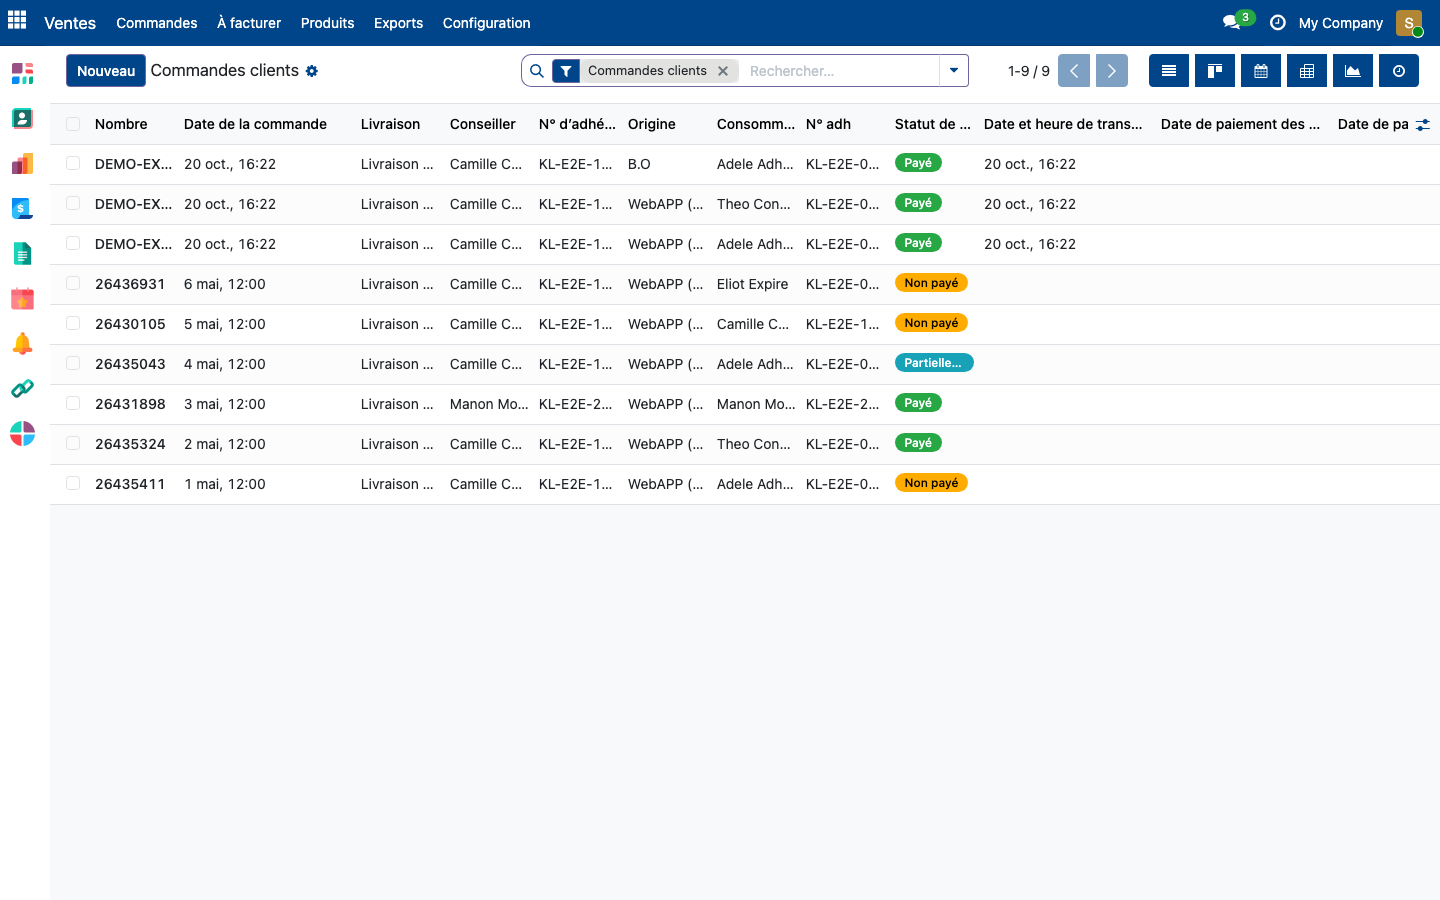Screen dimensions: 1440x900
Task: Switch to graph chart view
Action: (x=1353, y=71)
